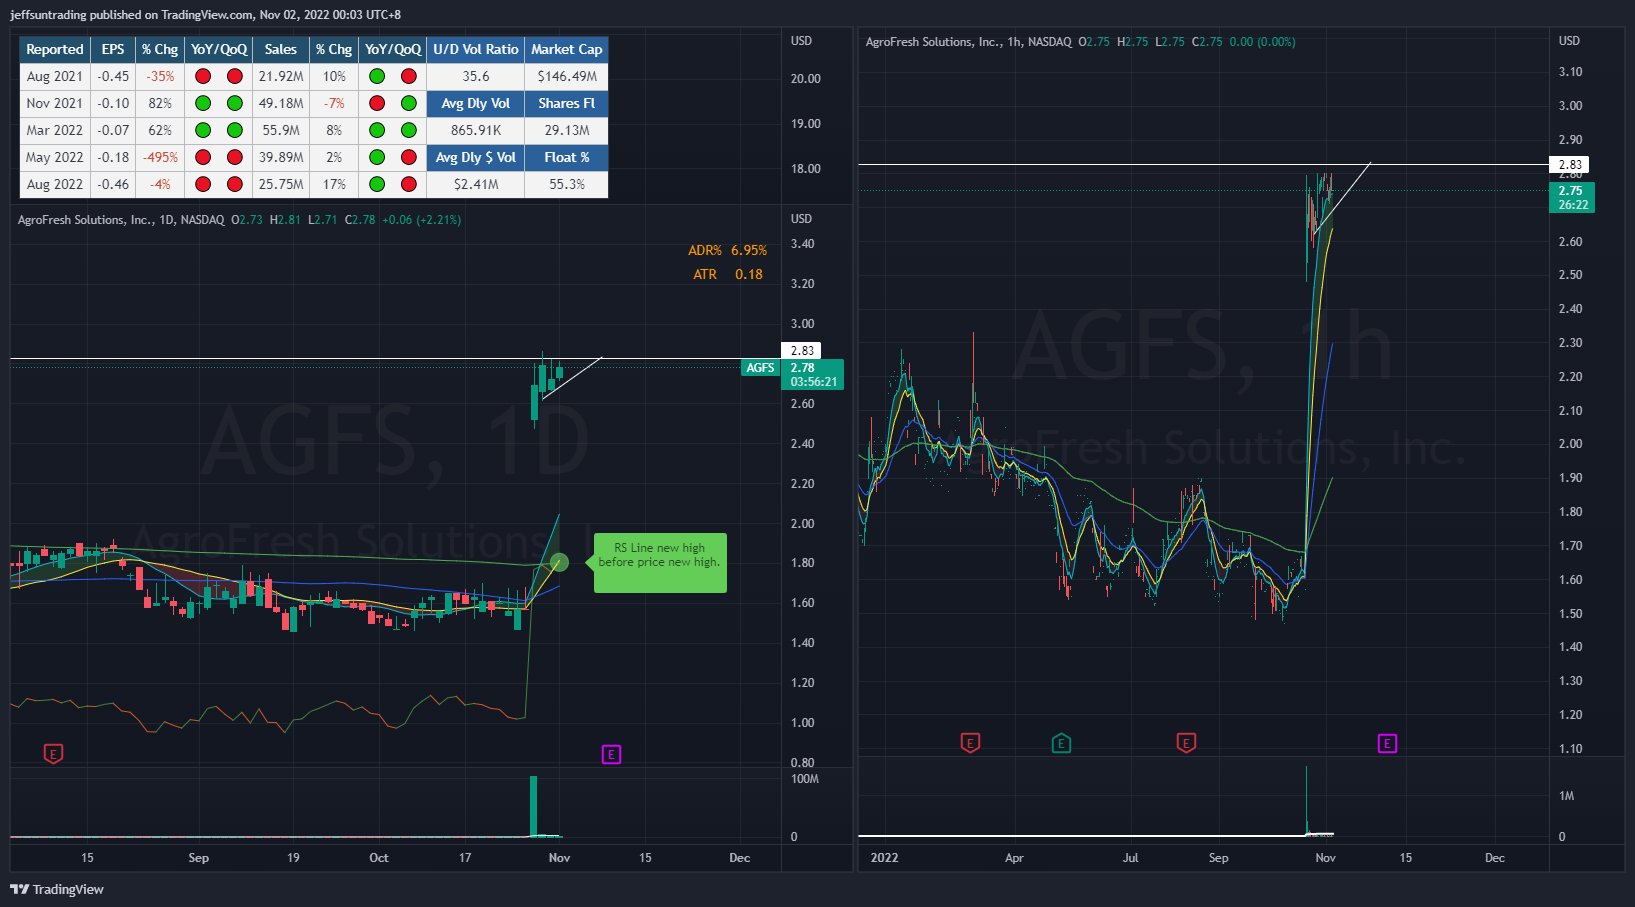The image size is (1635, 907).
Task: Click the 'May 2022' reported date cell
Action: 55,157
